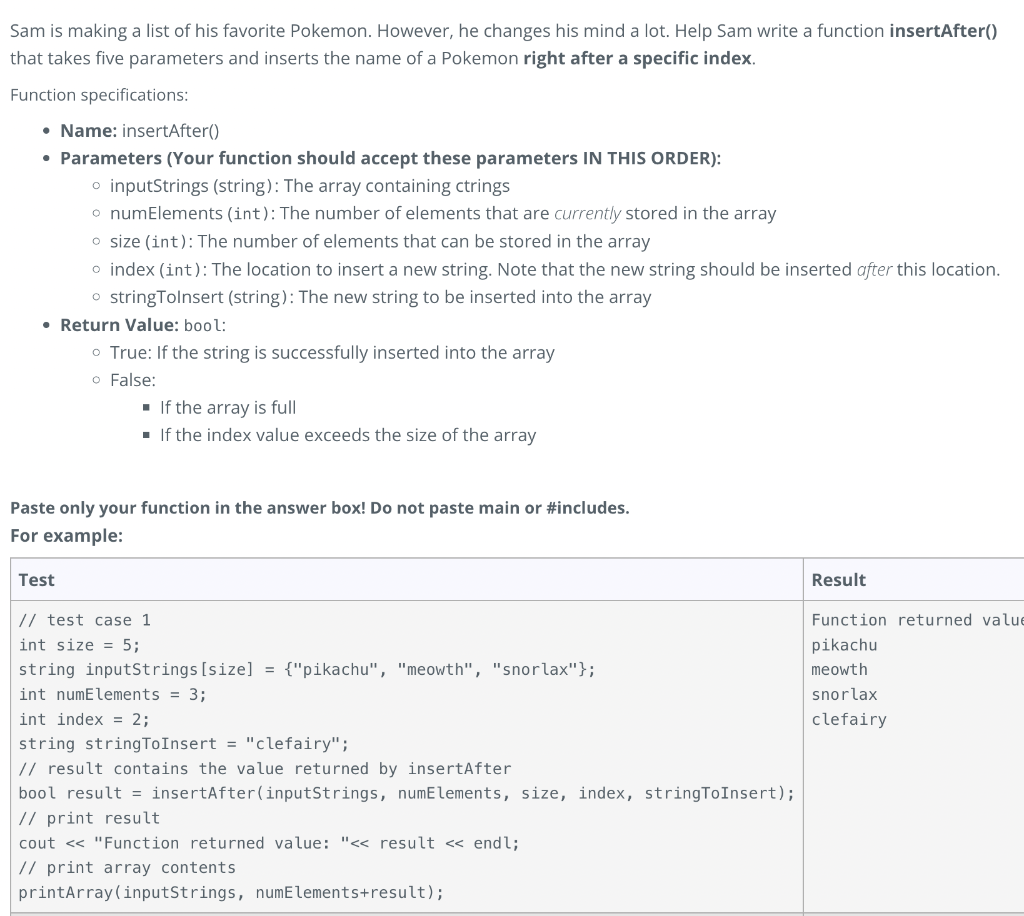The image size is (1024, 916).
Task: Click 'True: If the string is successfully inserted'
Action: point(332,353)
